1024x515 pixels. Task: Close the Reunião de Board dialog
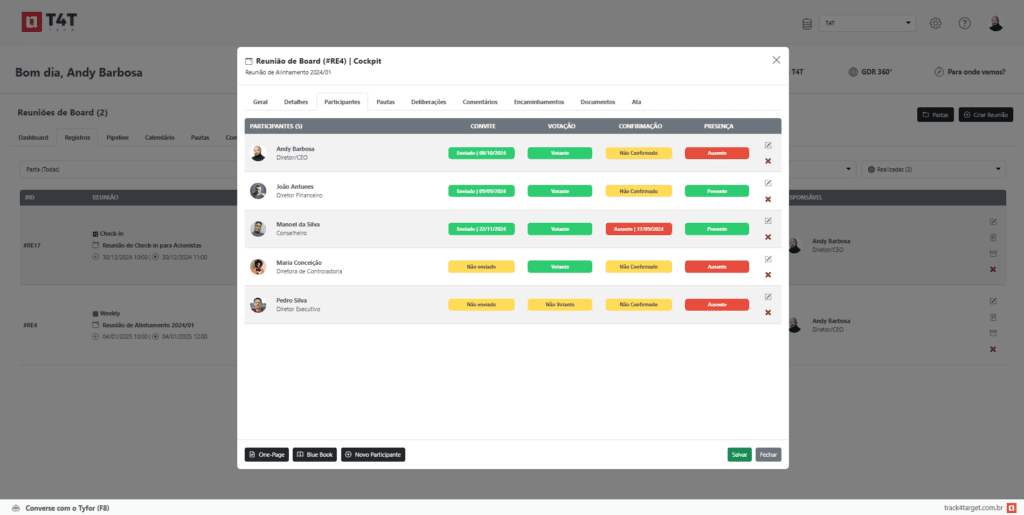[776, 60]
